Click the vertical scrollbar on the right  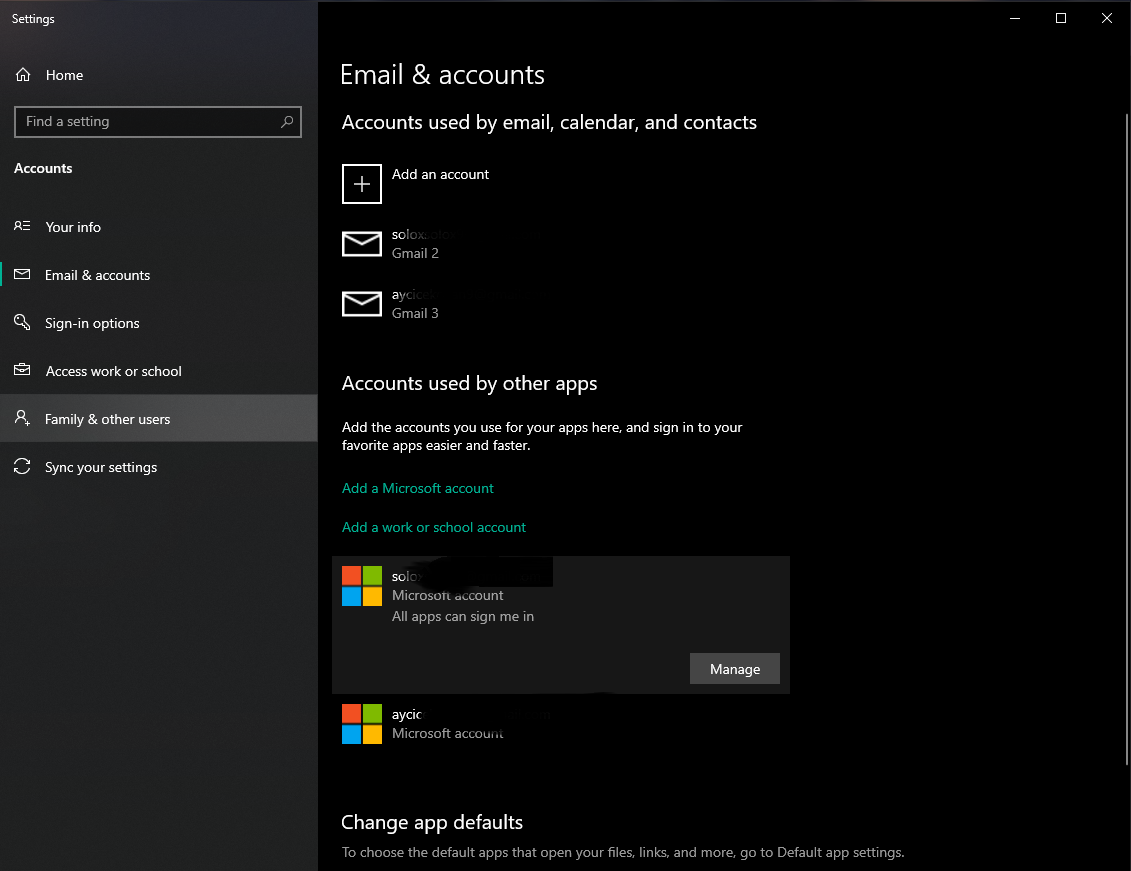[x=1127, y=440]
